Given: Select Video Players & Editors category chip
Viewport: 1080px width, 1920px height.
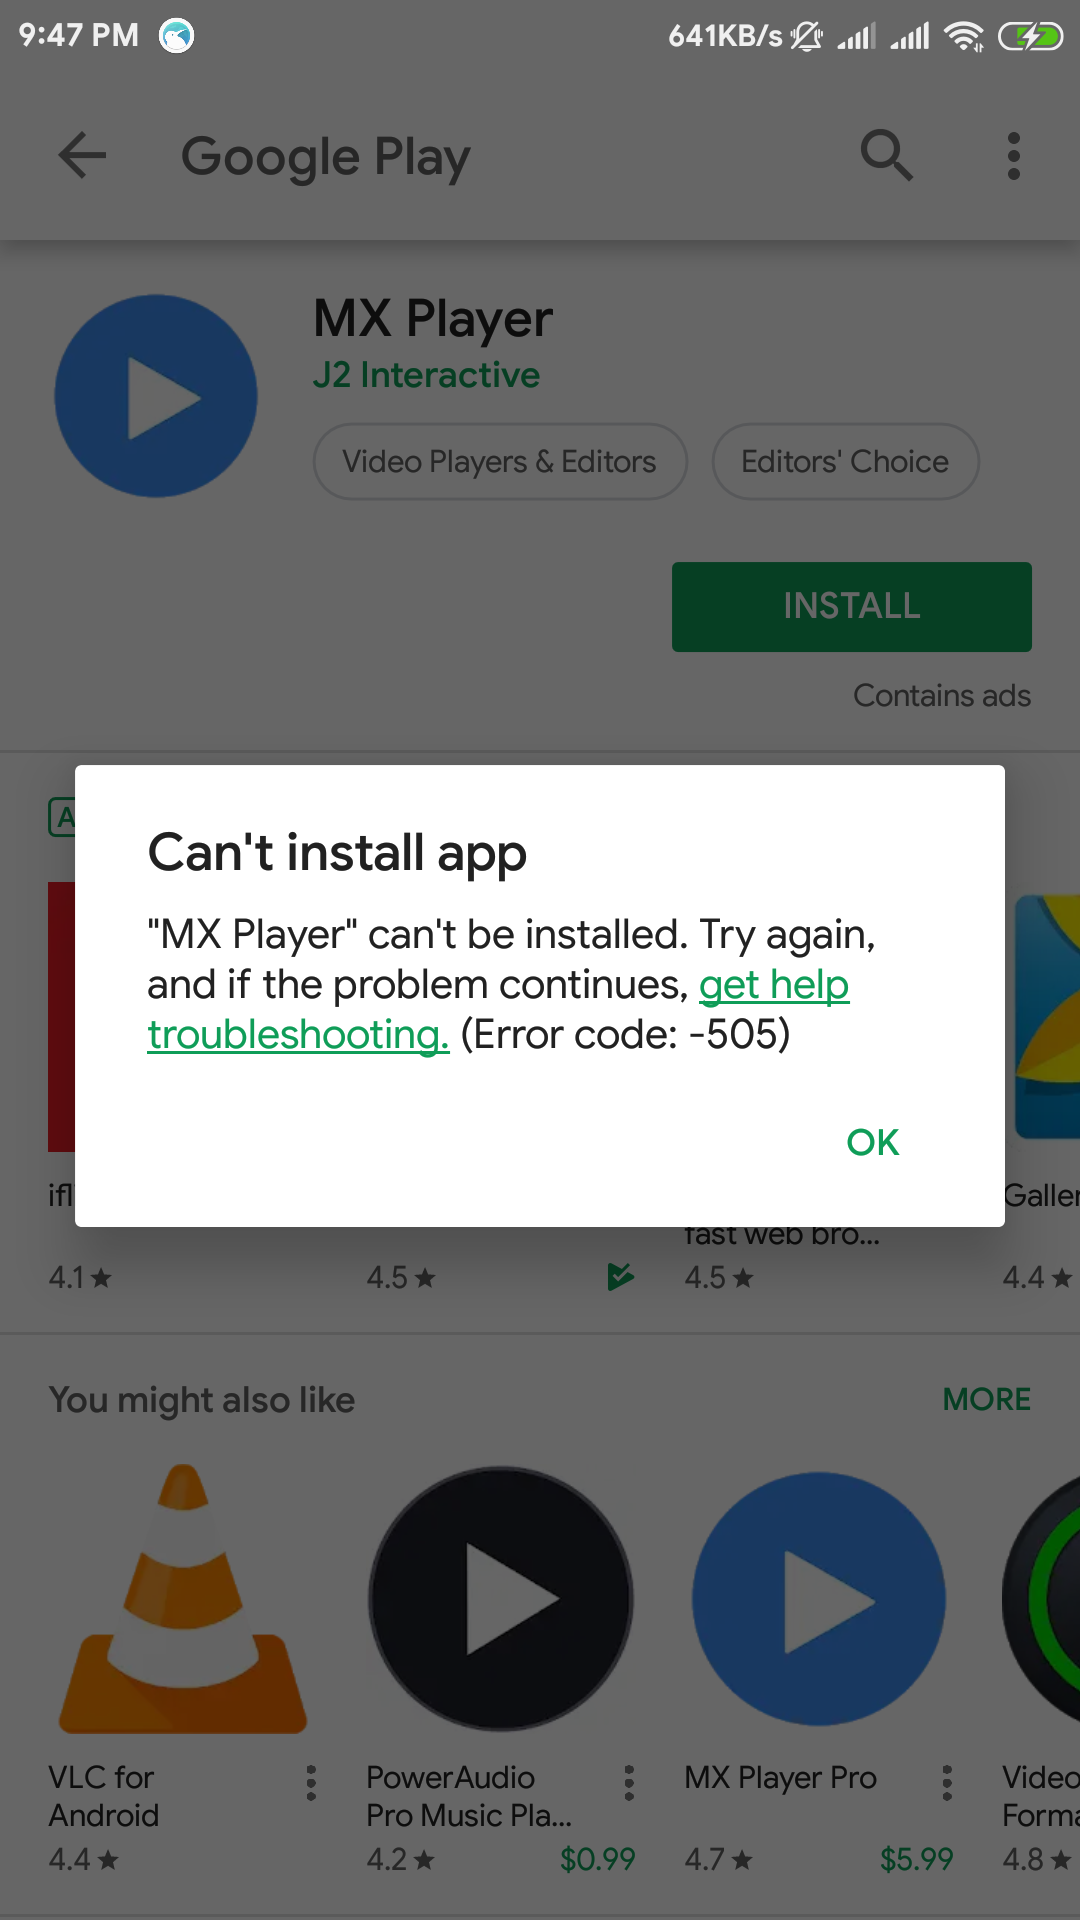Looking at the screenshot, I should (x=500, y=462).
